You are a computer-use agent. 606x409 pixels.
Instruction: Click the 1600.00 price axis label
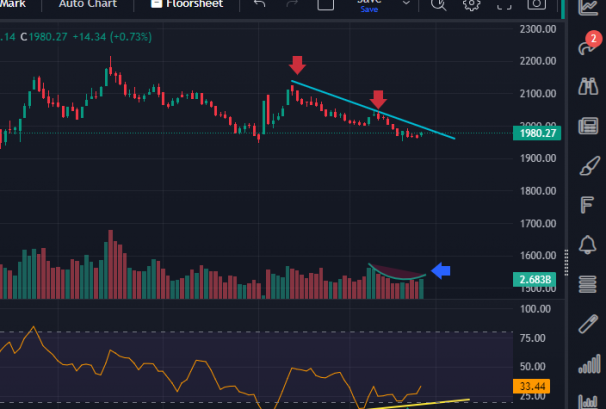[538, 256]
